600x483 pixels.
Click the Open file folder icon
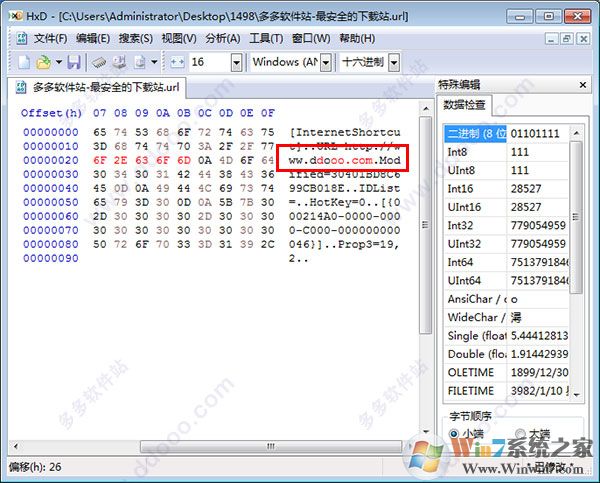click(x=43, y=62)
